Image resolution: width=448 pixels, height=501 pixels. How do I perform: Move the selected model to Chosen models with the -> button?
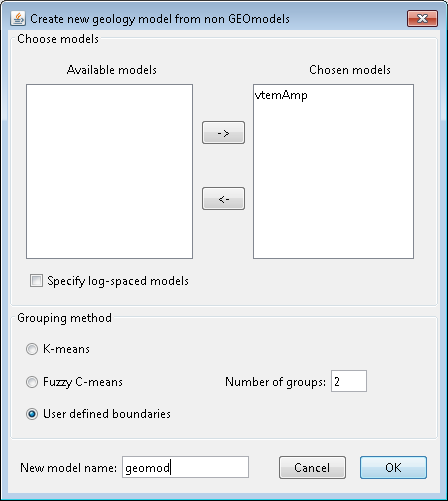coord(223,133)
